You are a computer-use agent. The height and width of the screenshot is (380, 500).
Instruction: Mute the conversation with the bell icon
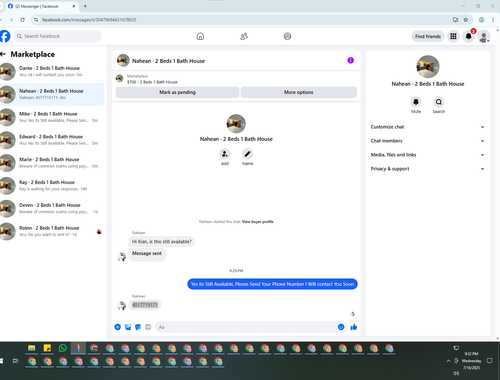pyautogui.click(x=416, y=102)
